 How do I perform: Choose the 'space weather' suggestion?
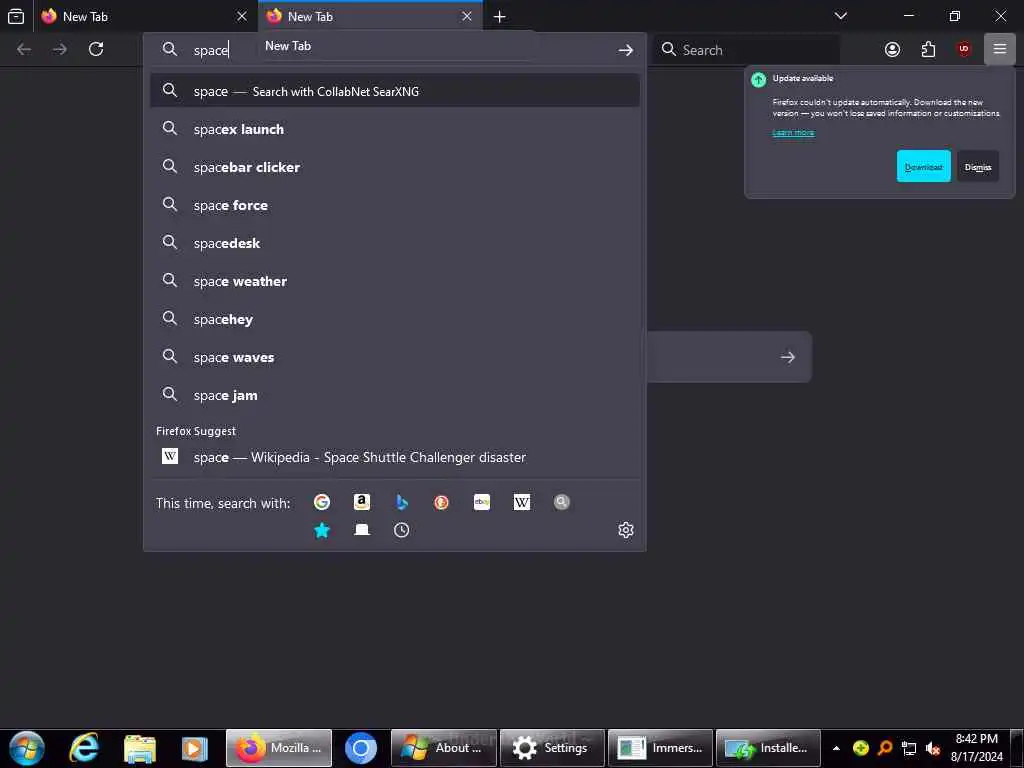point(394,281)
